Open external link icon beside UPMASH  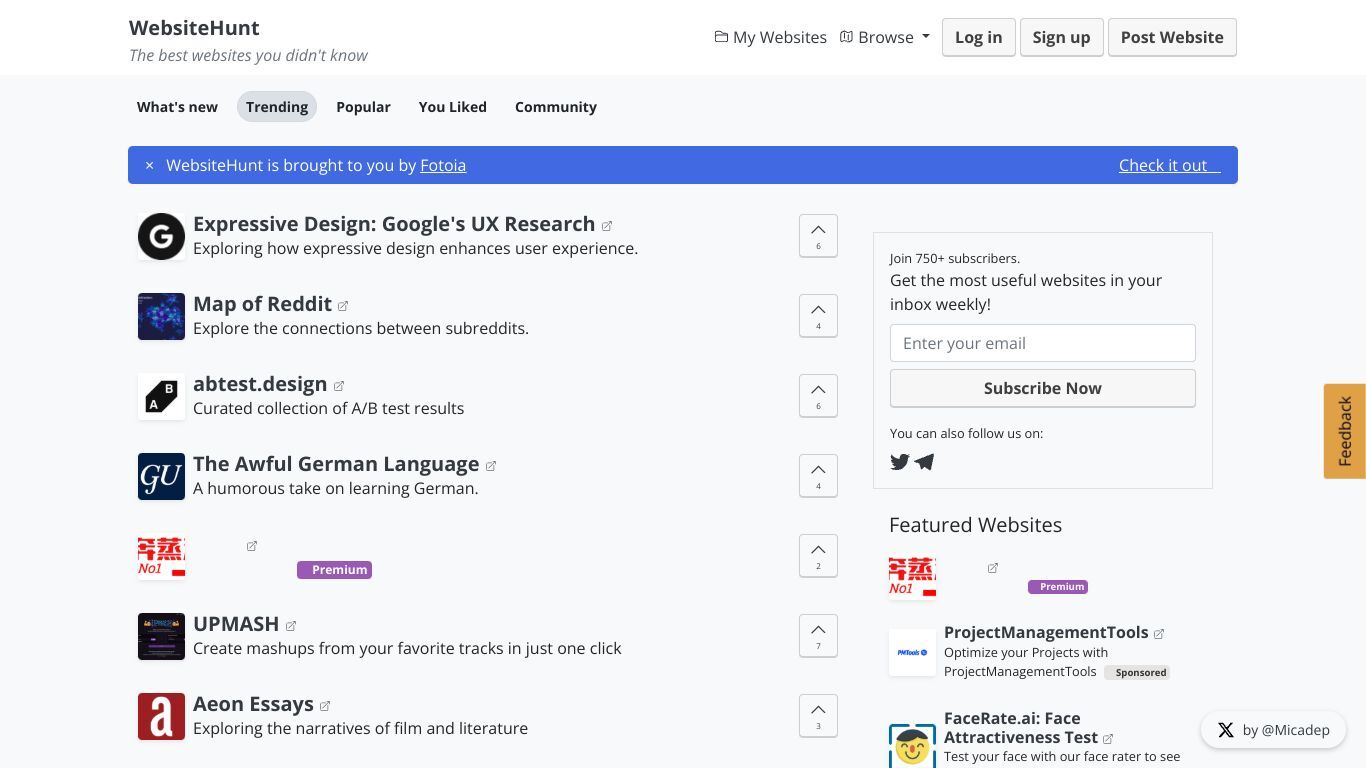(291, 626)
